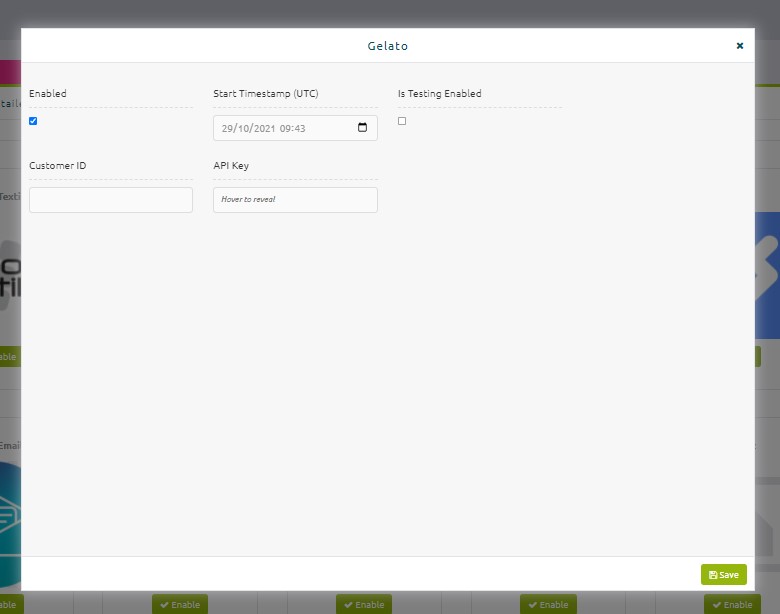780x614 pixels.
Task: Focus the Customer ID input field
Action: [x=111, y=200]
